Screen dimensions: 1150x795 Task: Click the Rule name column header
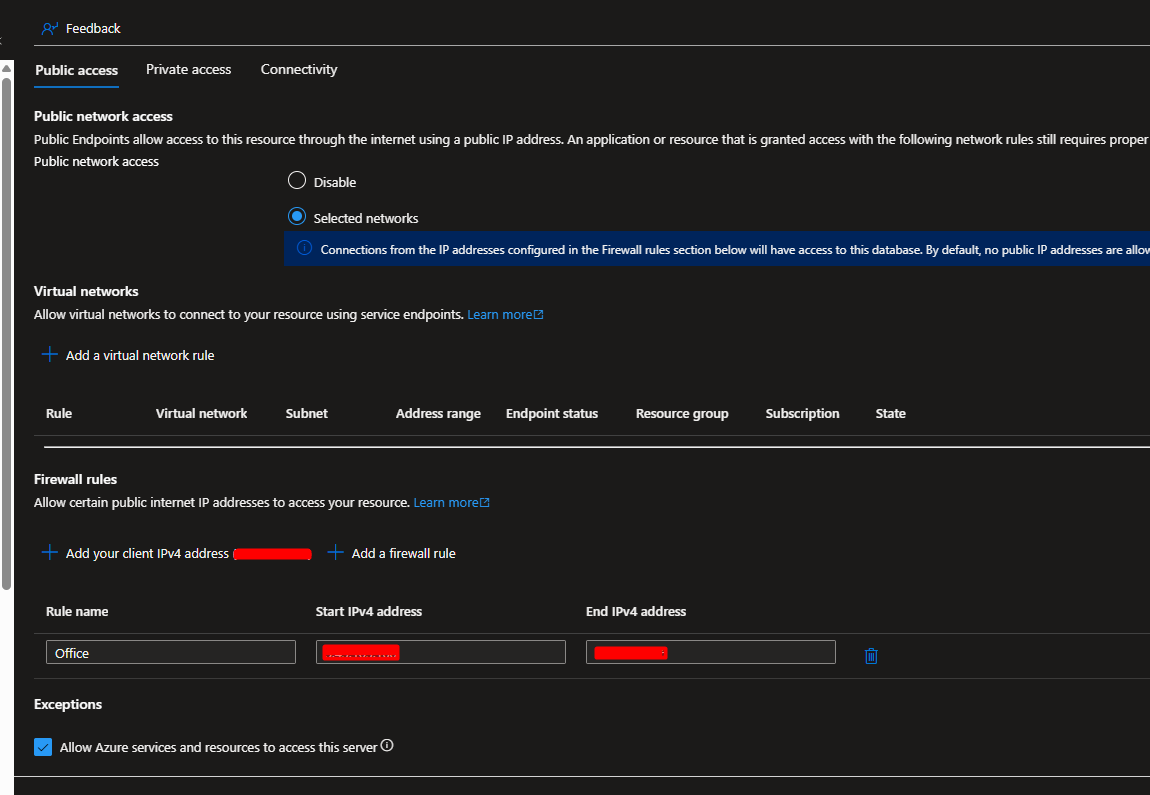(x=77, y=612)
